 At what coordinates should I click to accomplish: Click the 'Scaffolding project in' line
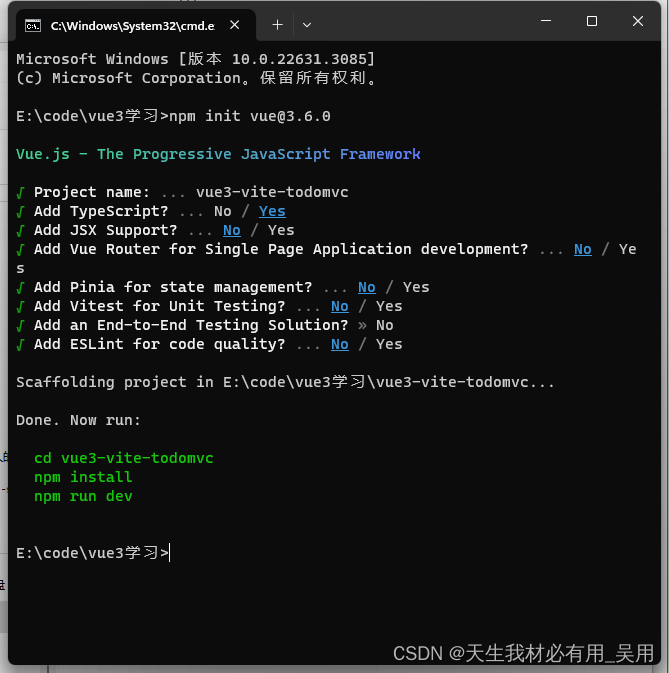(285, 382)
